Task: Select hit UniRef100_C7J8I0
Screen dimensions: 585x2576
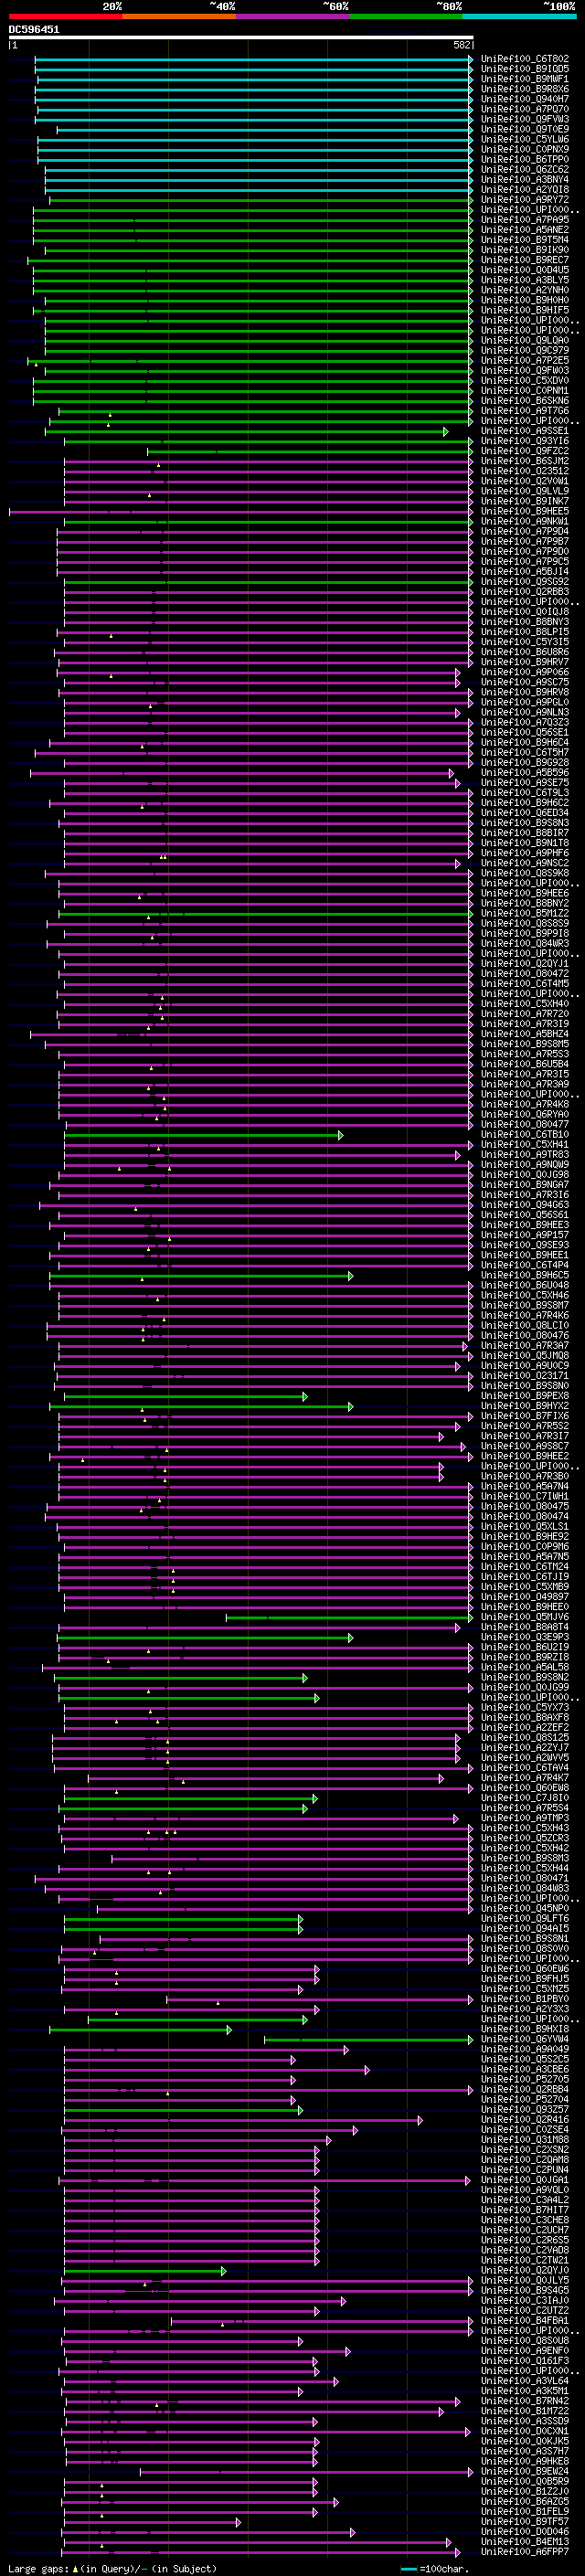Action: (x=525, y=1799)
